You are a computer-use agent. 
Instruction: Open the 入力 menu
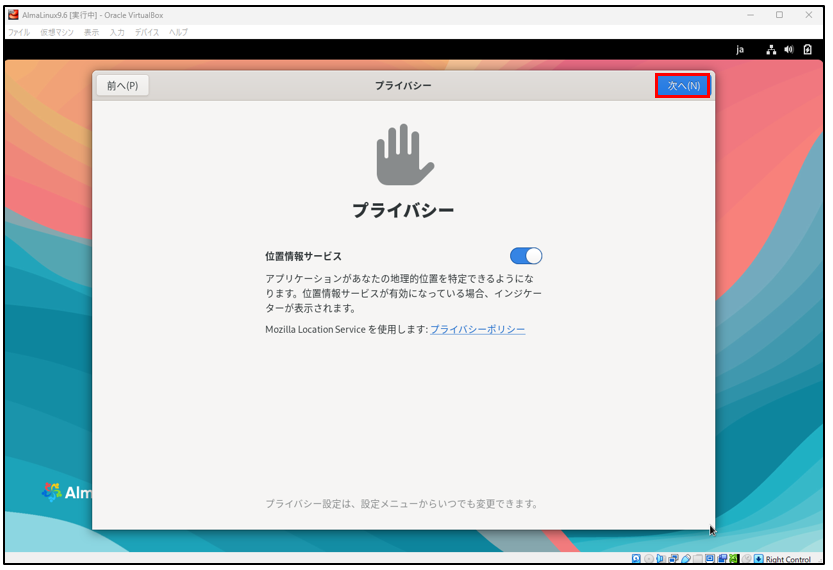(x=117, y=32)
